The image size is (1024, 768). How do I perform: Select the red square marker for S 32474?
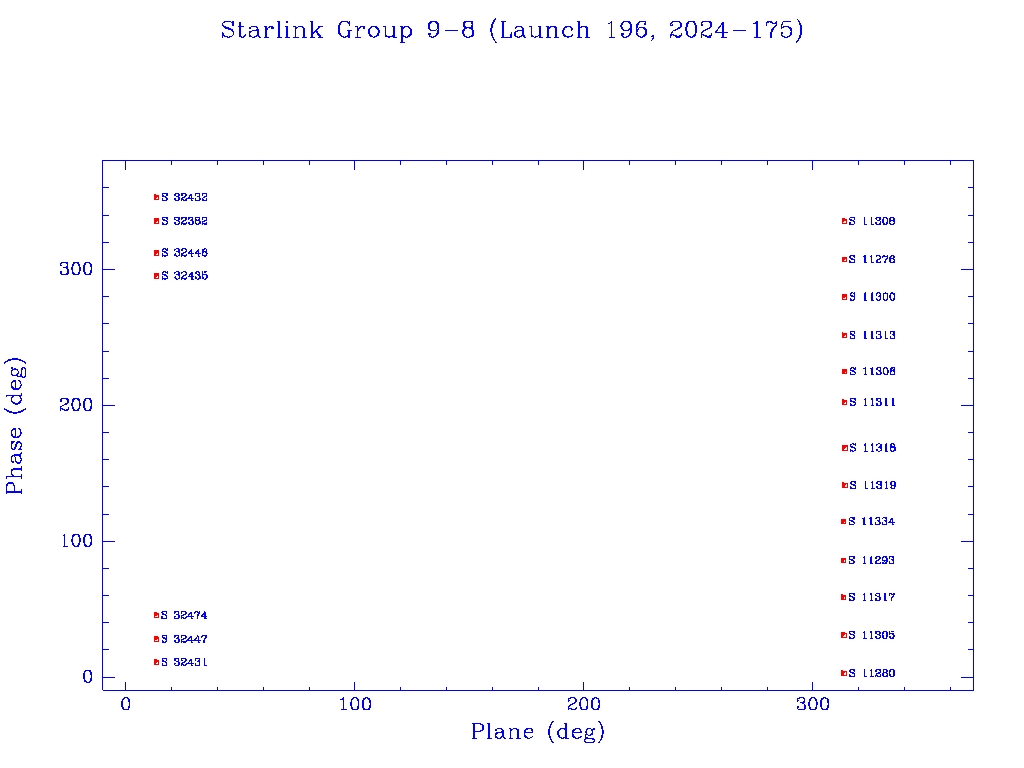pyautogui.click(x=157, y=615)
